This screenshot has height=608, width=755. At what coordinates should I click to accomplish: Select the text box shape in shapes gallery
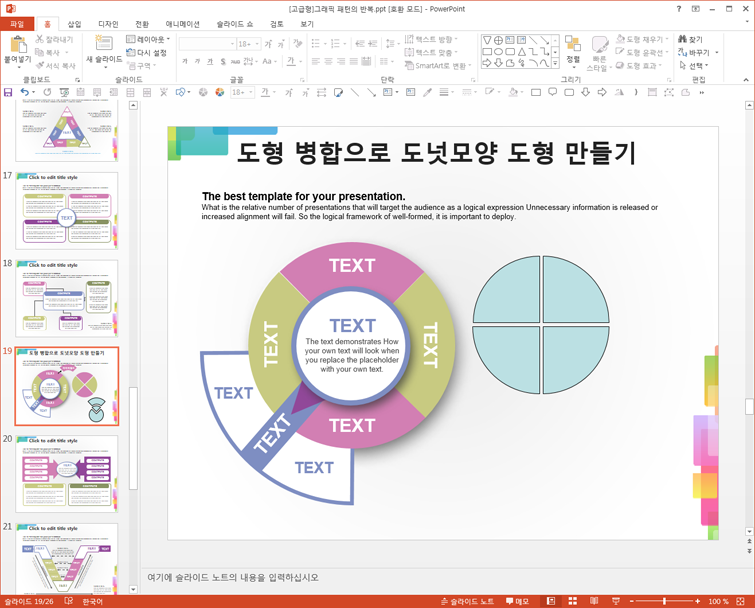[x=510, y=40]
